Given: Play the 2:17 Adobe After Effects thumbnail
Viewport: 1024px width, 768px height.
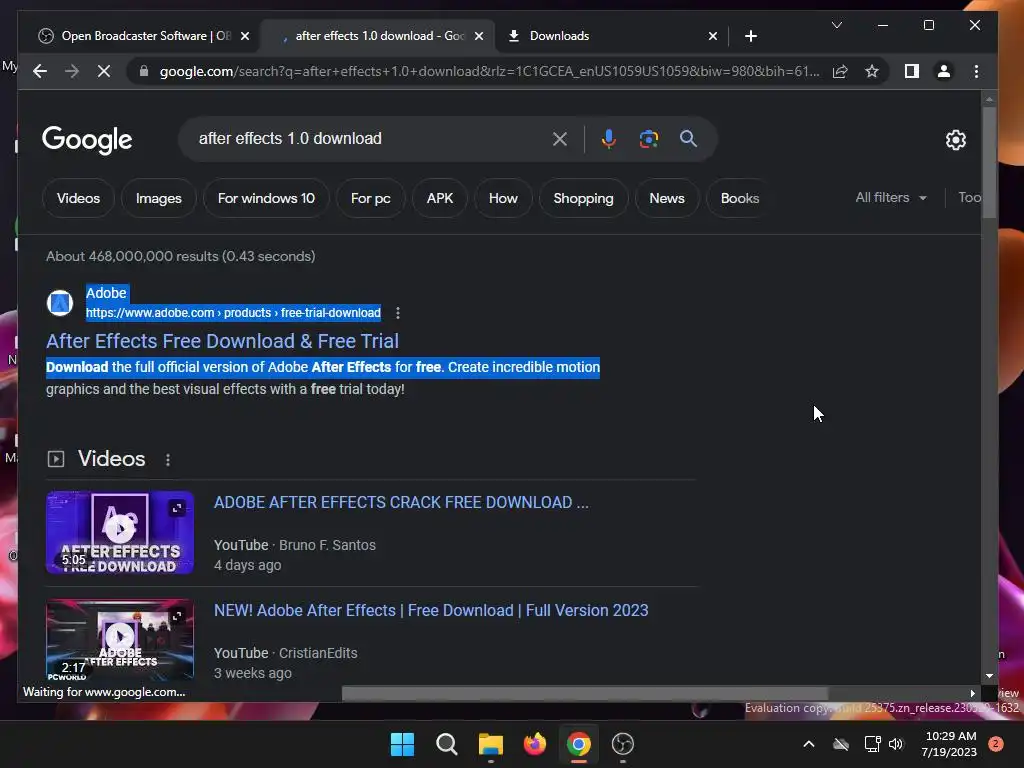Looking at the screenshot, I should (x=120, y=640).
